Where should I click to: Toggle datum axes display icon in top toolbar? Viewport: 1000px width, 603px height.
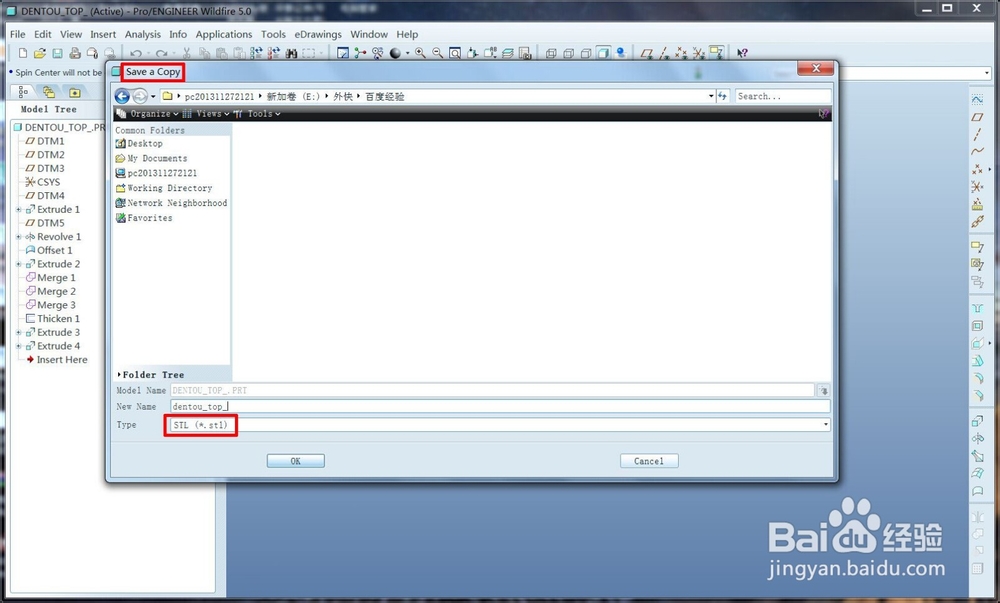pos(664,53)
